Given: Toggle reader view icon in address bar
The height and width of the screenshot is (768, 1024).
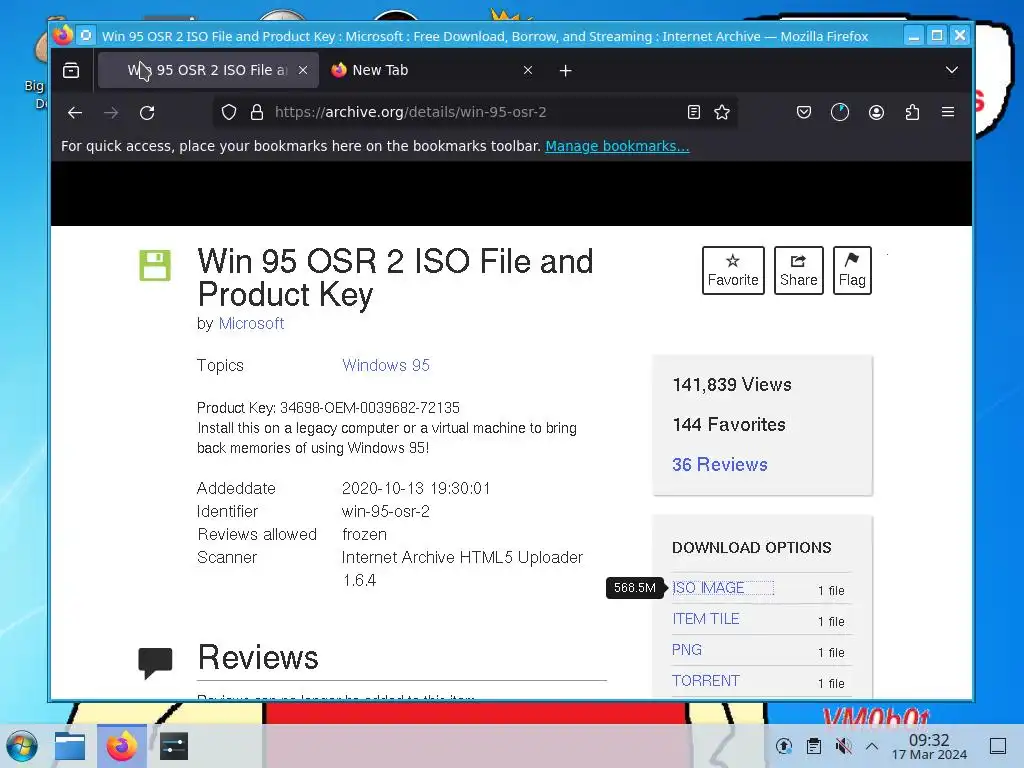Looking at the screenshot, I should (x=694, y=112).
